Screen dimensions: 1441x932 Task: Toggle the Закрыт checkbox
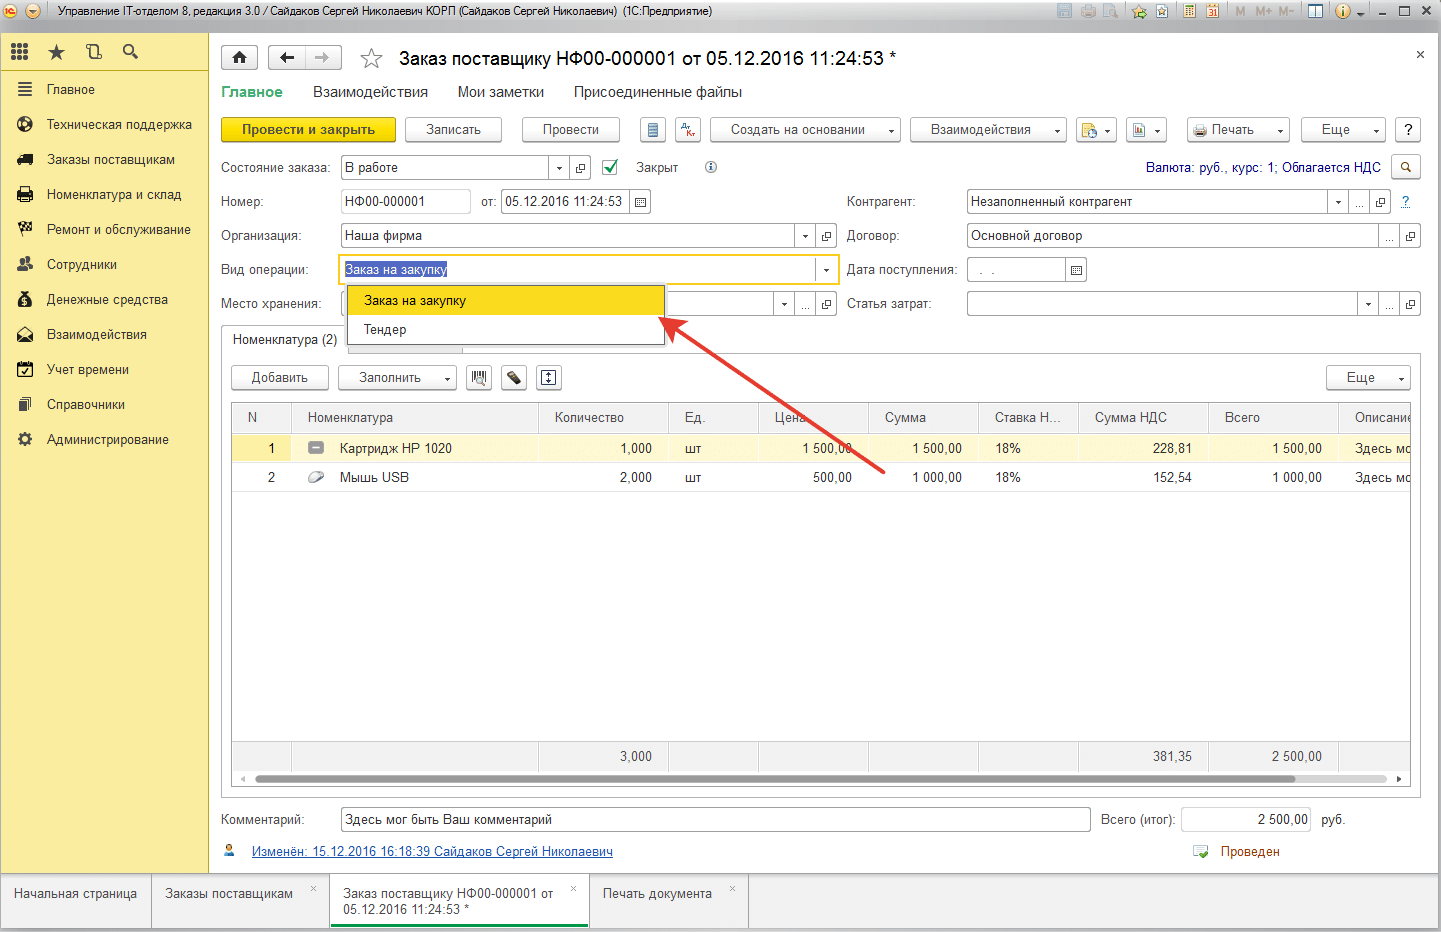(x=610, y=168)
